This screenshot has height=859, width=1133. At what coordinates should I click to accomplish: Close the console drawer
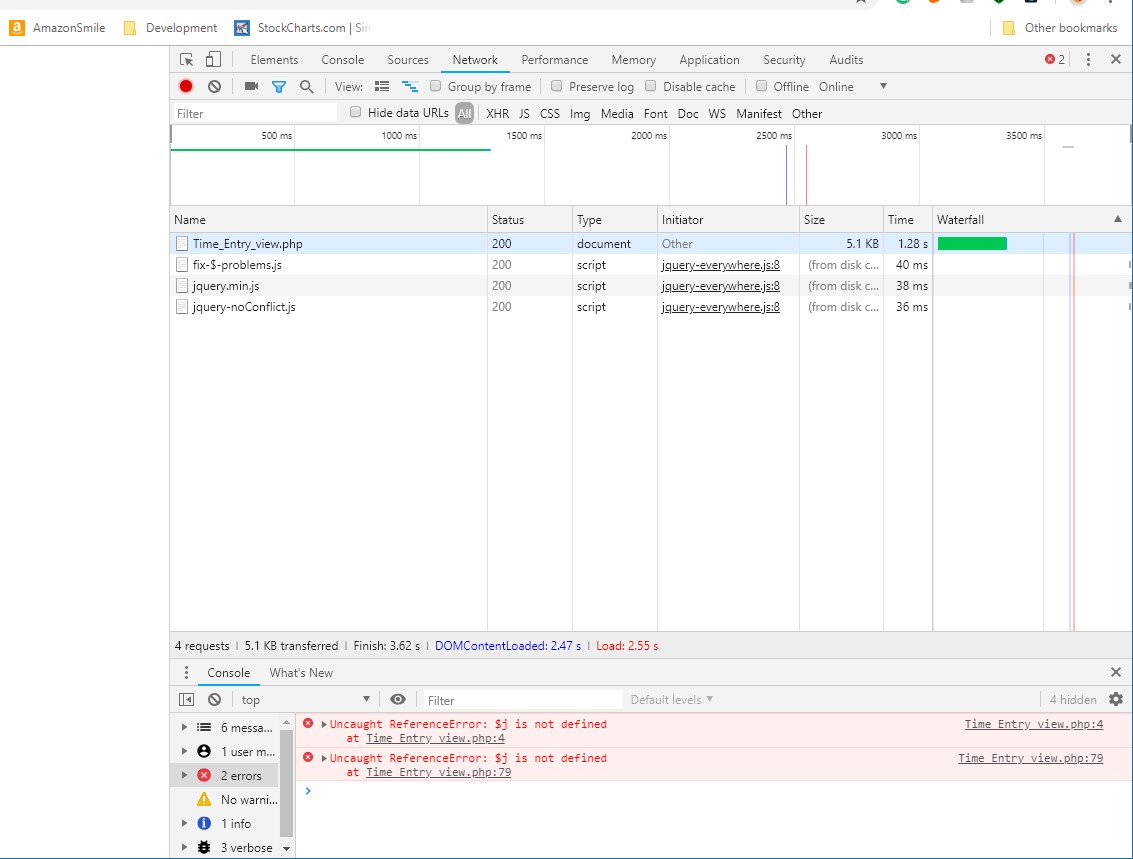1116,673
